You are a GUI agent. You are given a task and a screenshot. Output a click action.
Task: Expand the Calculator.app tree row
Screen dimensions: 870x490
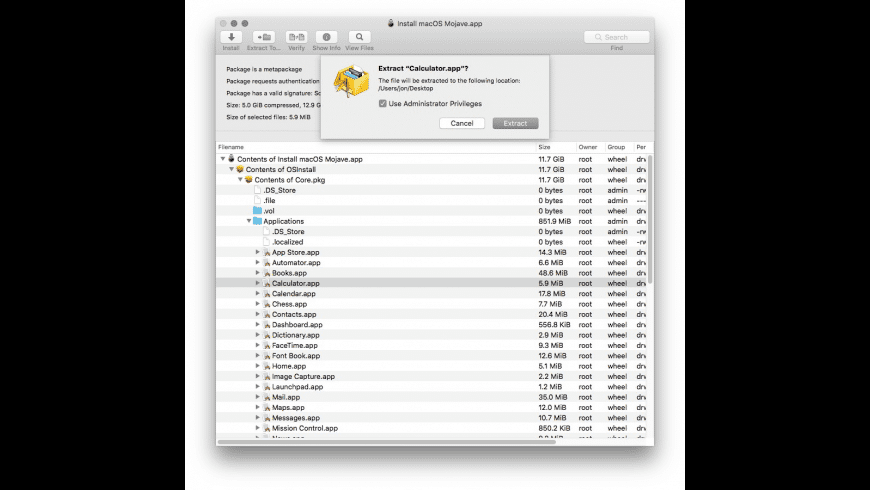point(257,283)
